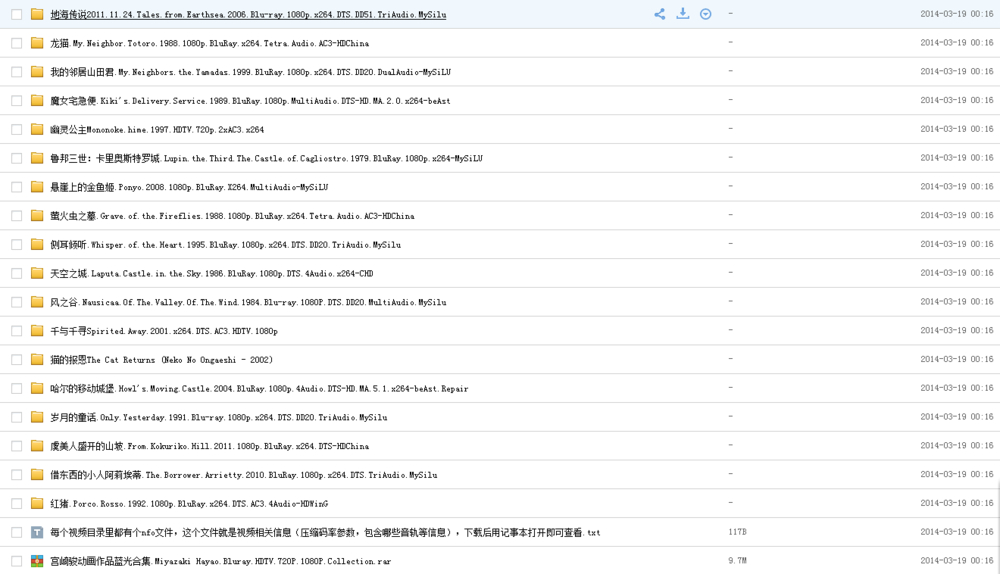Open Ponyo.2008.1080p folder name
This screenshot has width=1000, height=574.
click(189, 186)
